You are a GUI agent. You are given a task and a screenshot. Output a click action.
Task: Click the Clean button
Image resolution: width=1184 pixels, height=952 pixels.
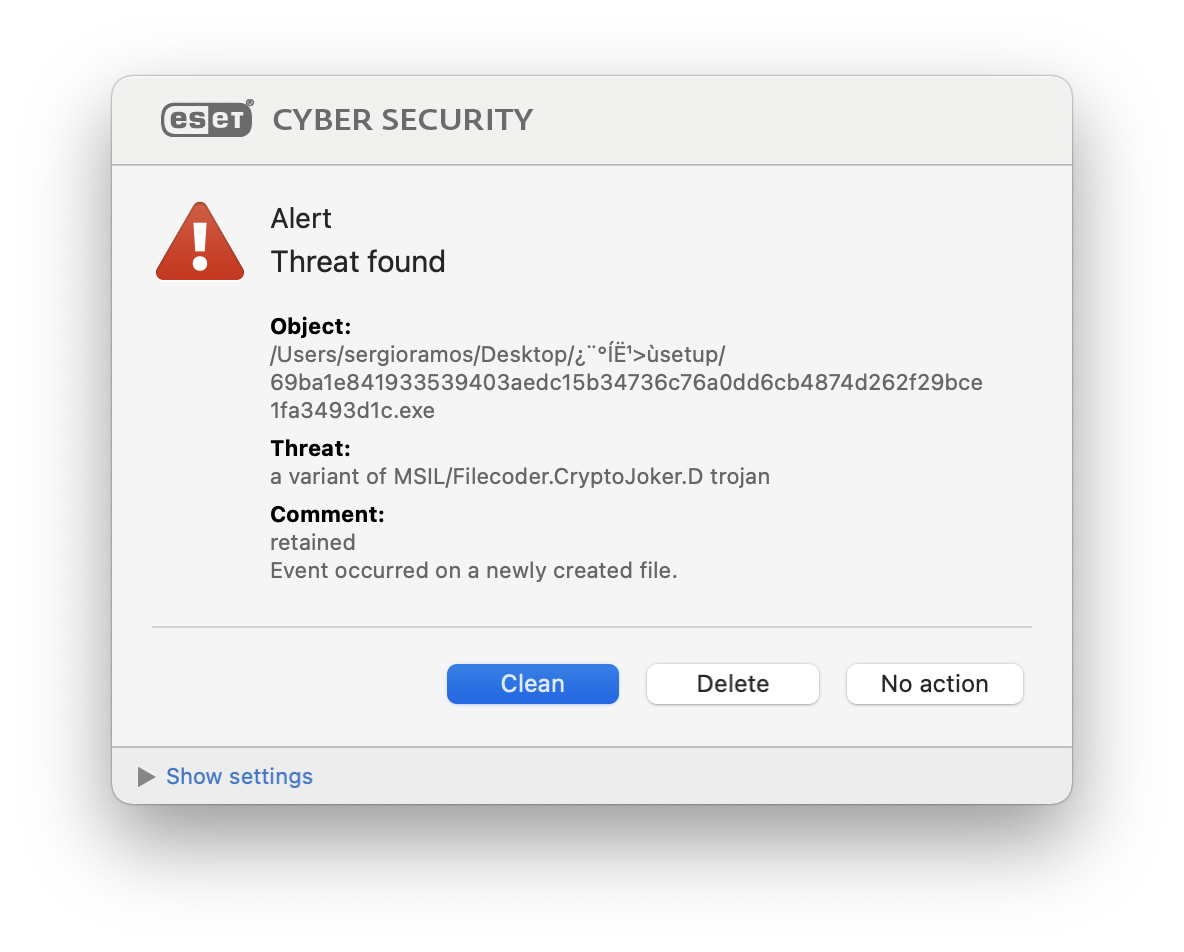click(x=533, y=684)
